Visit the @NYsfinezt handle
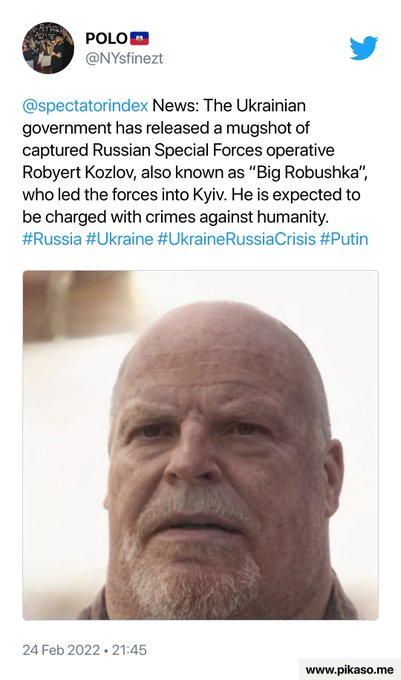Screen dimensions: 401x680 pos(124,58)
